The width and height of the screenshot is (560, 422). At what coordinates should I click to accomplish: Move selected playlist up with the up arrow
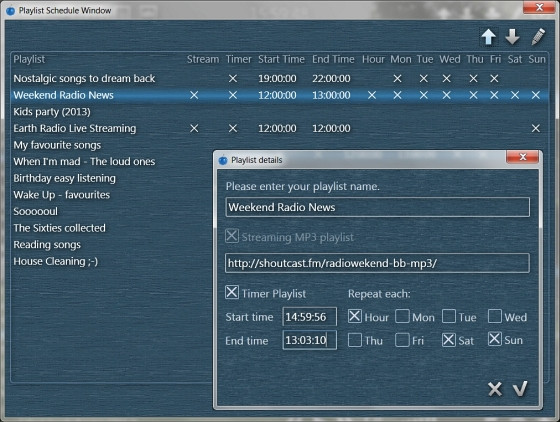point(488,37)
